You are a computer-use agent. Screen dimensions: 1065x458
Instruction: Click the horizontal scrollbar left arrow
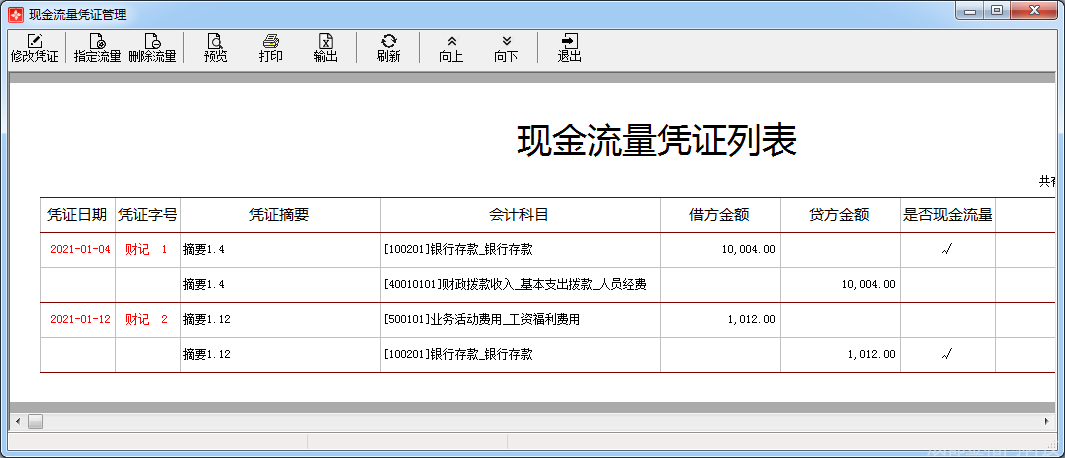(x=17, y=421)
